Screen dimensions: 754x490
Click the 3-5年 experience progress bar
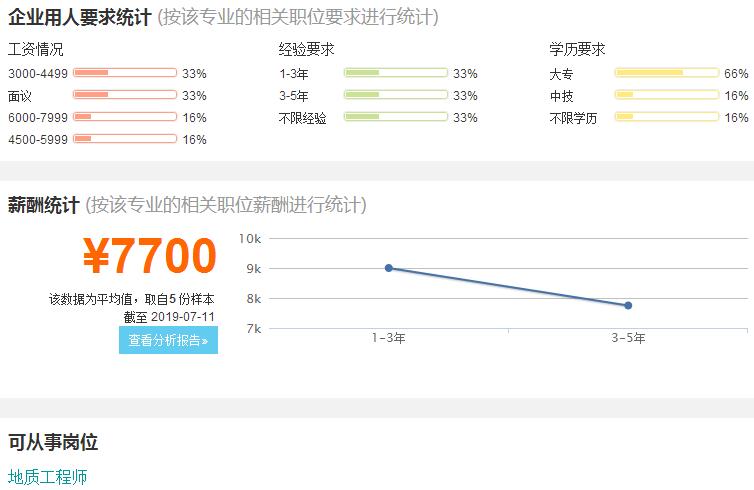[x=396, y=95]
